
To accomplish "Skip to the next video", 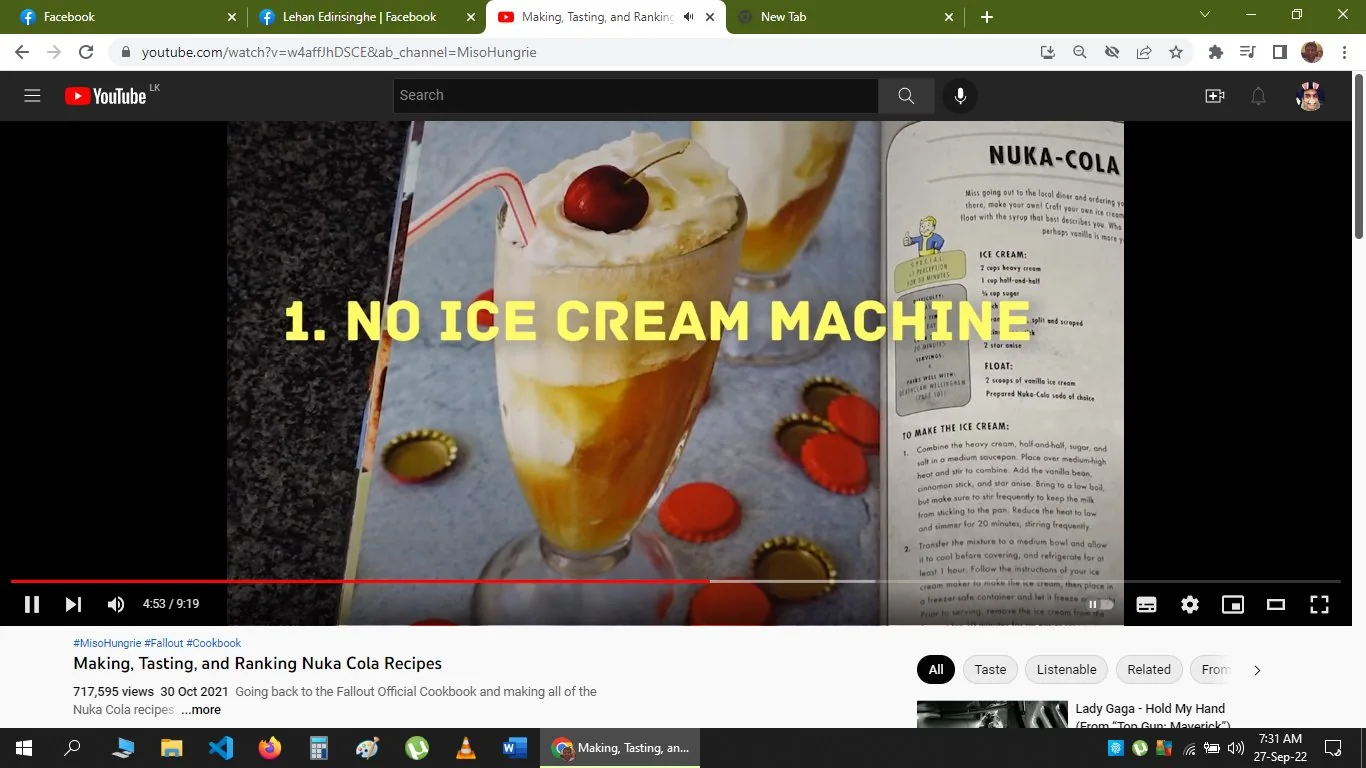I will 73,604.
